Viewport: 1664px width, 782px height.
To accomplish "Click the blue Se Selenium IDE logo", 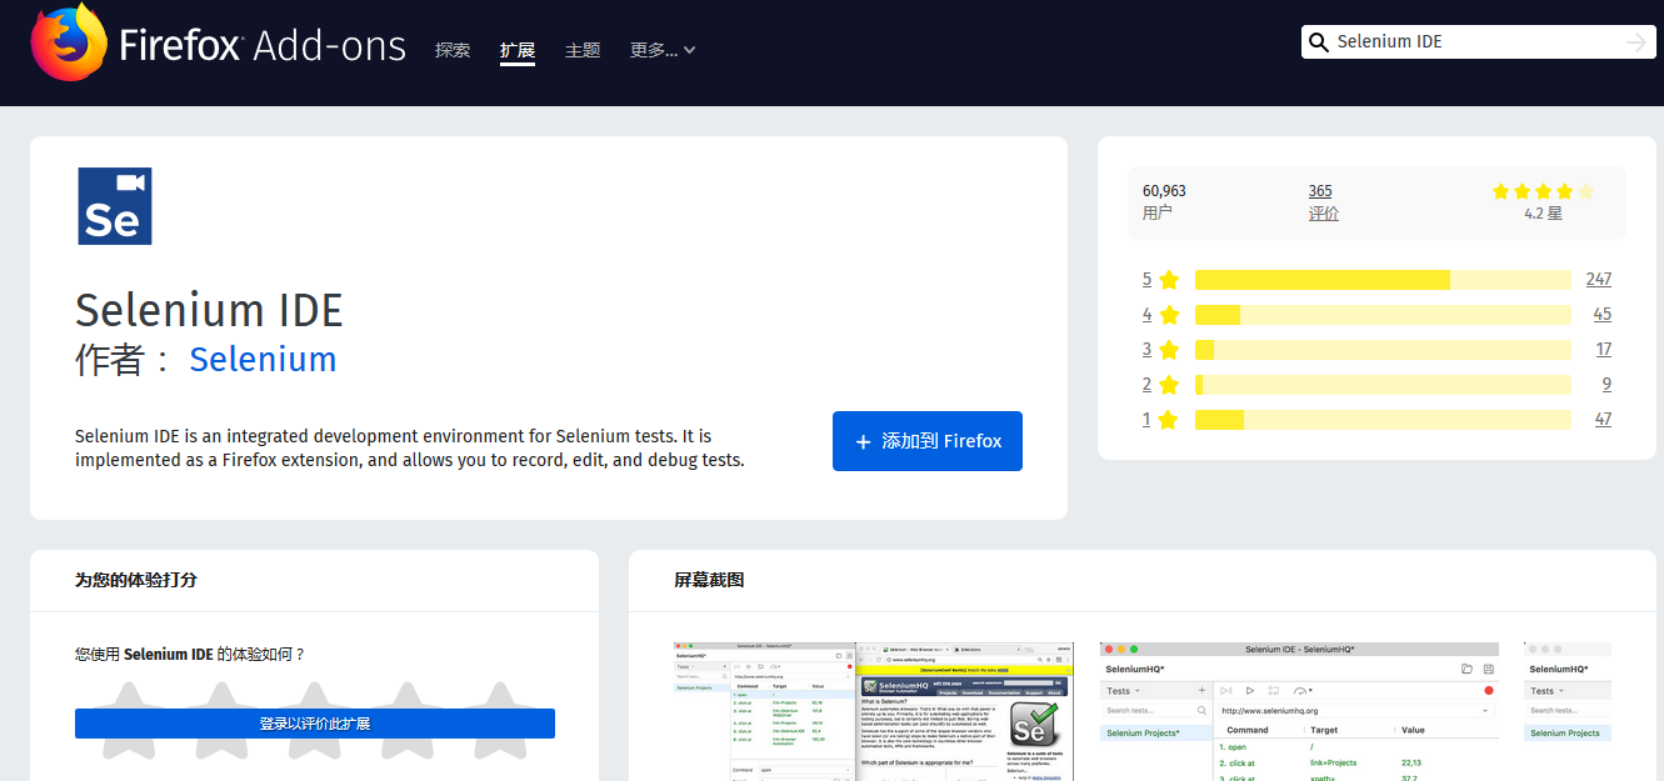I will 115,206.
